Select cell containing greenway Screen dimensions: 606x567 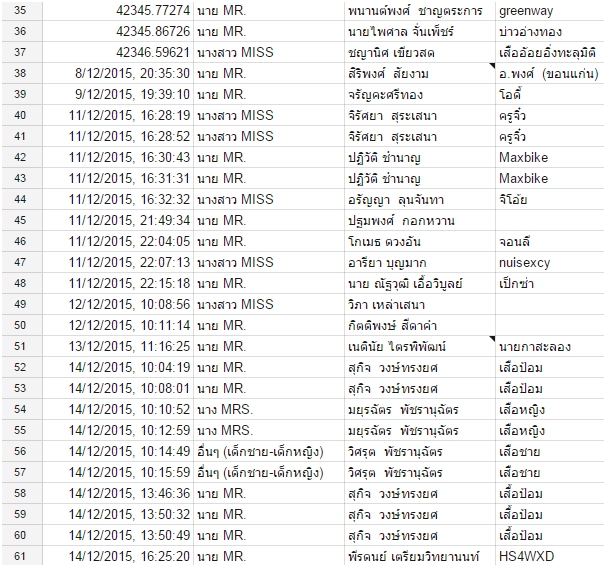(550, 10)
